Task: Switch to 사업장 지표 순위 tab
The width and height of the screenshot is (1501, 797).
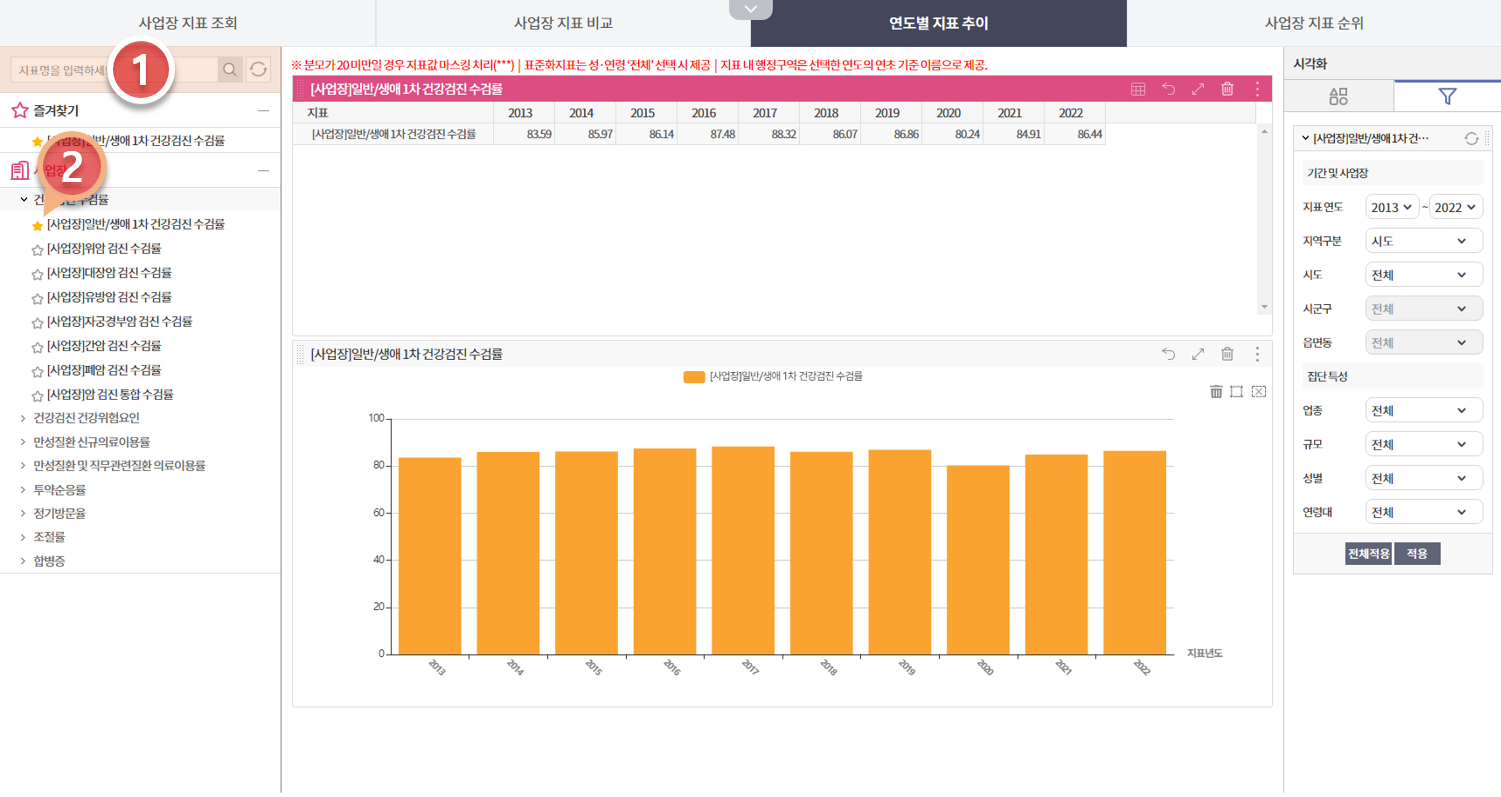Action: pyautogui.click(x=1314, y=23)
